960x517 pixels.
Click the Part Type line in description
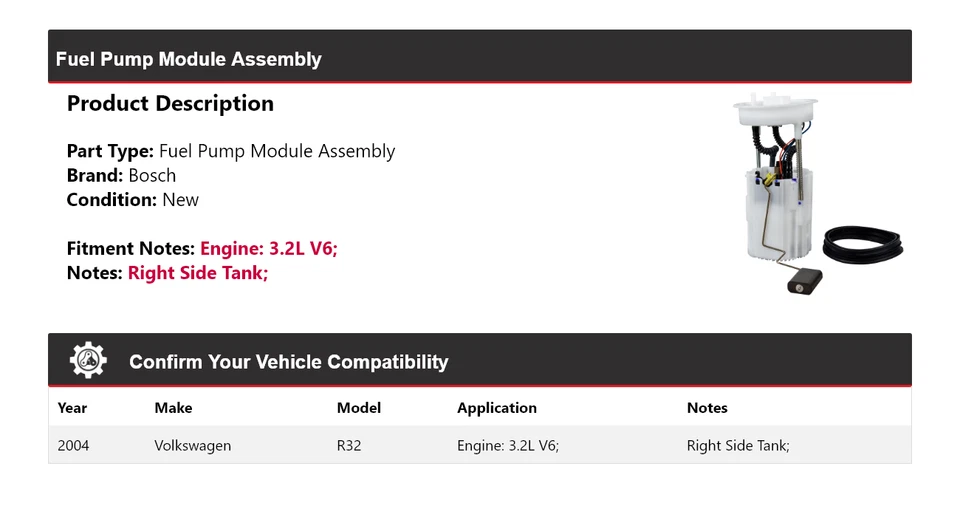[x=231, y=151]
